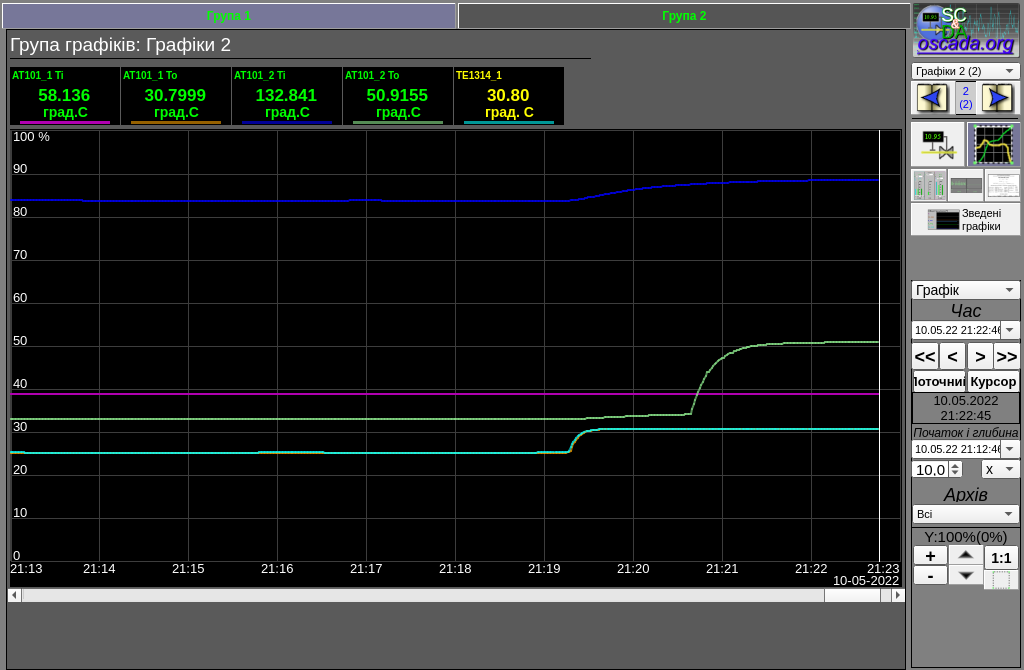Click the Зведені графіки button

tap(965, 219)
